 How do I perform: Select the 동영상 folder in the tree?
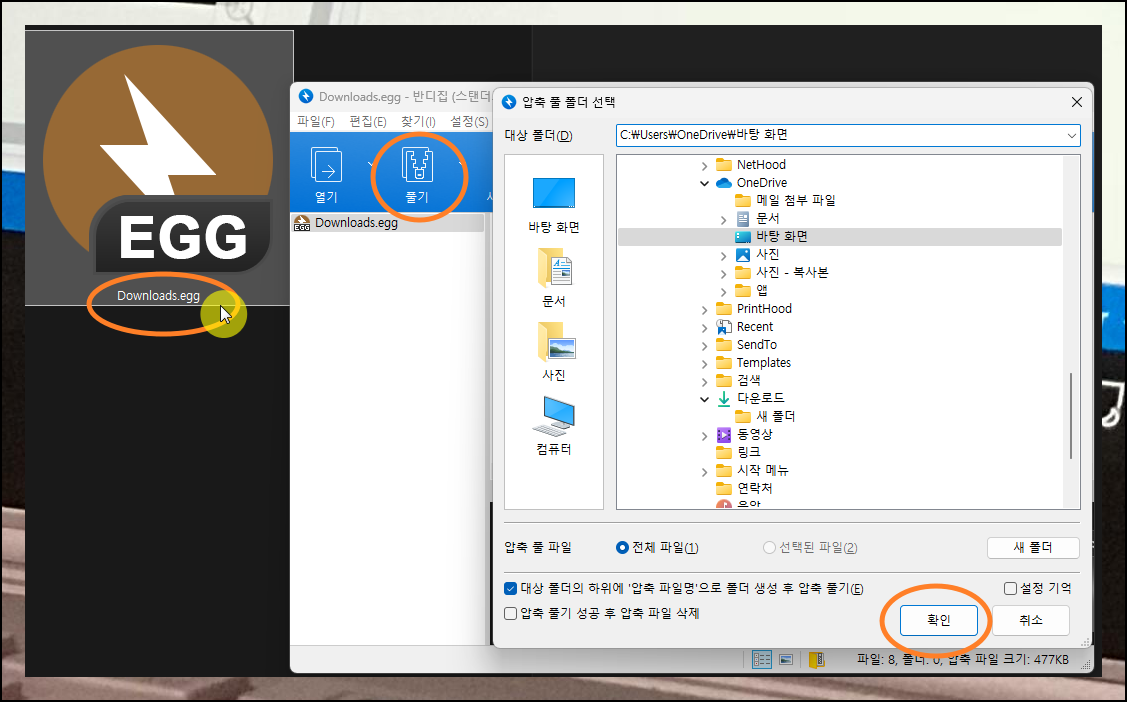coord(745,434)
